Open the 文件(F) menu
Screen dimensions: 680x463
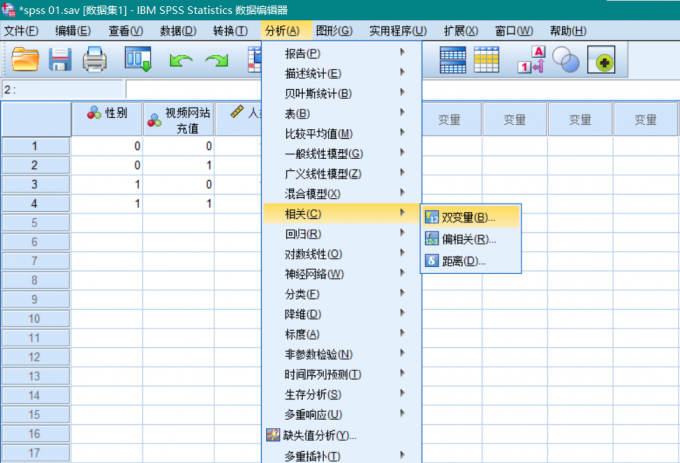(x=21, y=31)
